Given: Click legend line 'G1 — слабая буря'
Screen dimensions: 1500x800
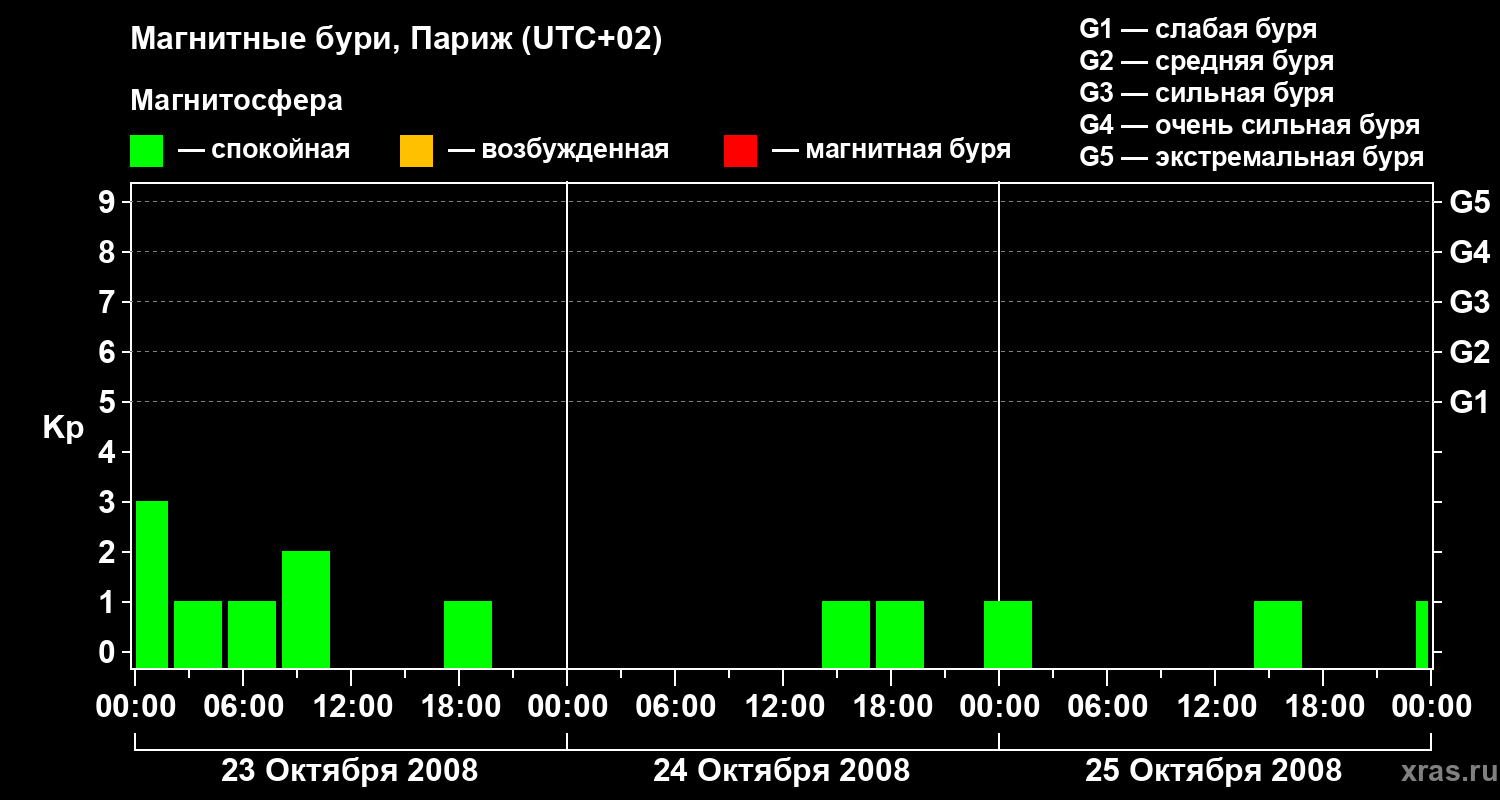Looking at the screenshot, I should click(1198, 29).
